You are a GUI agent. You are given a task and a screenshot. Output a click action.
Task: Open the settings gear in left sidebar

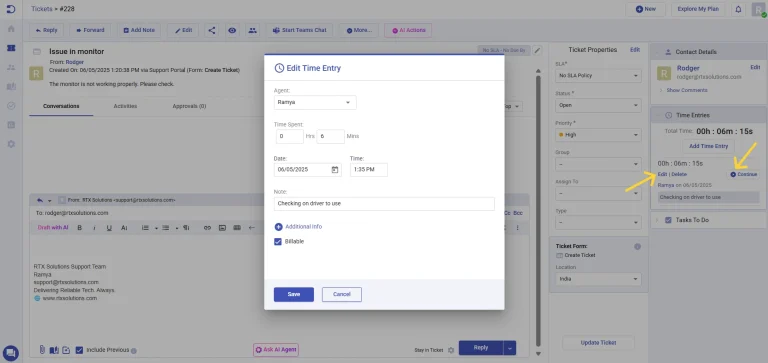[x=11, y=144]
